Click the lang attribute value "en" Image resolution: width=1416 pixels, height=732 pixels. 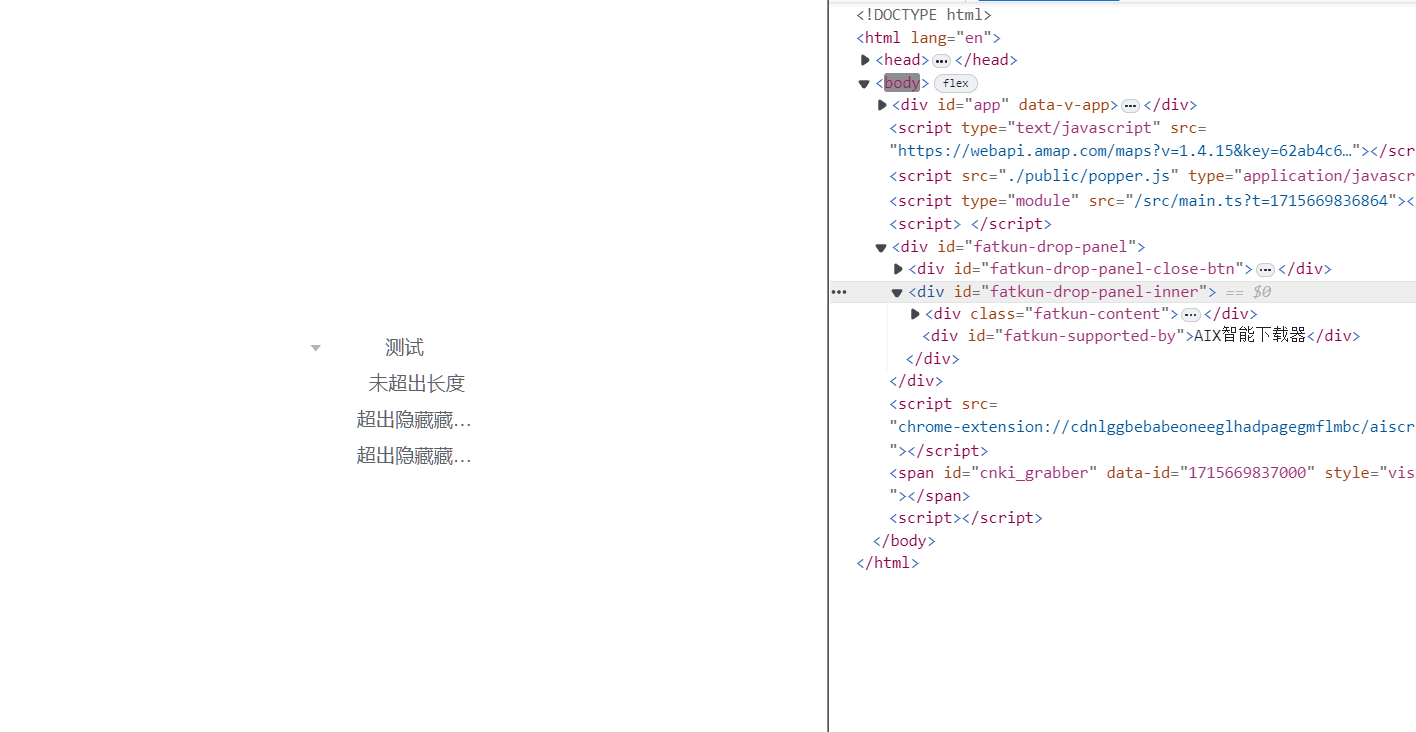pyautogui.click(x=974, y=38)
